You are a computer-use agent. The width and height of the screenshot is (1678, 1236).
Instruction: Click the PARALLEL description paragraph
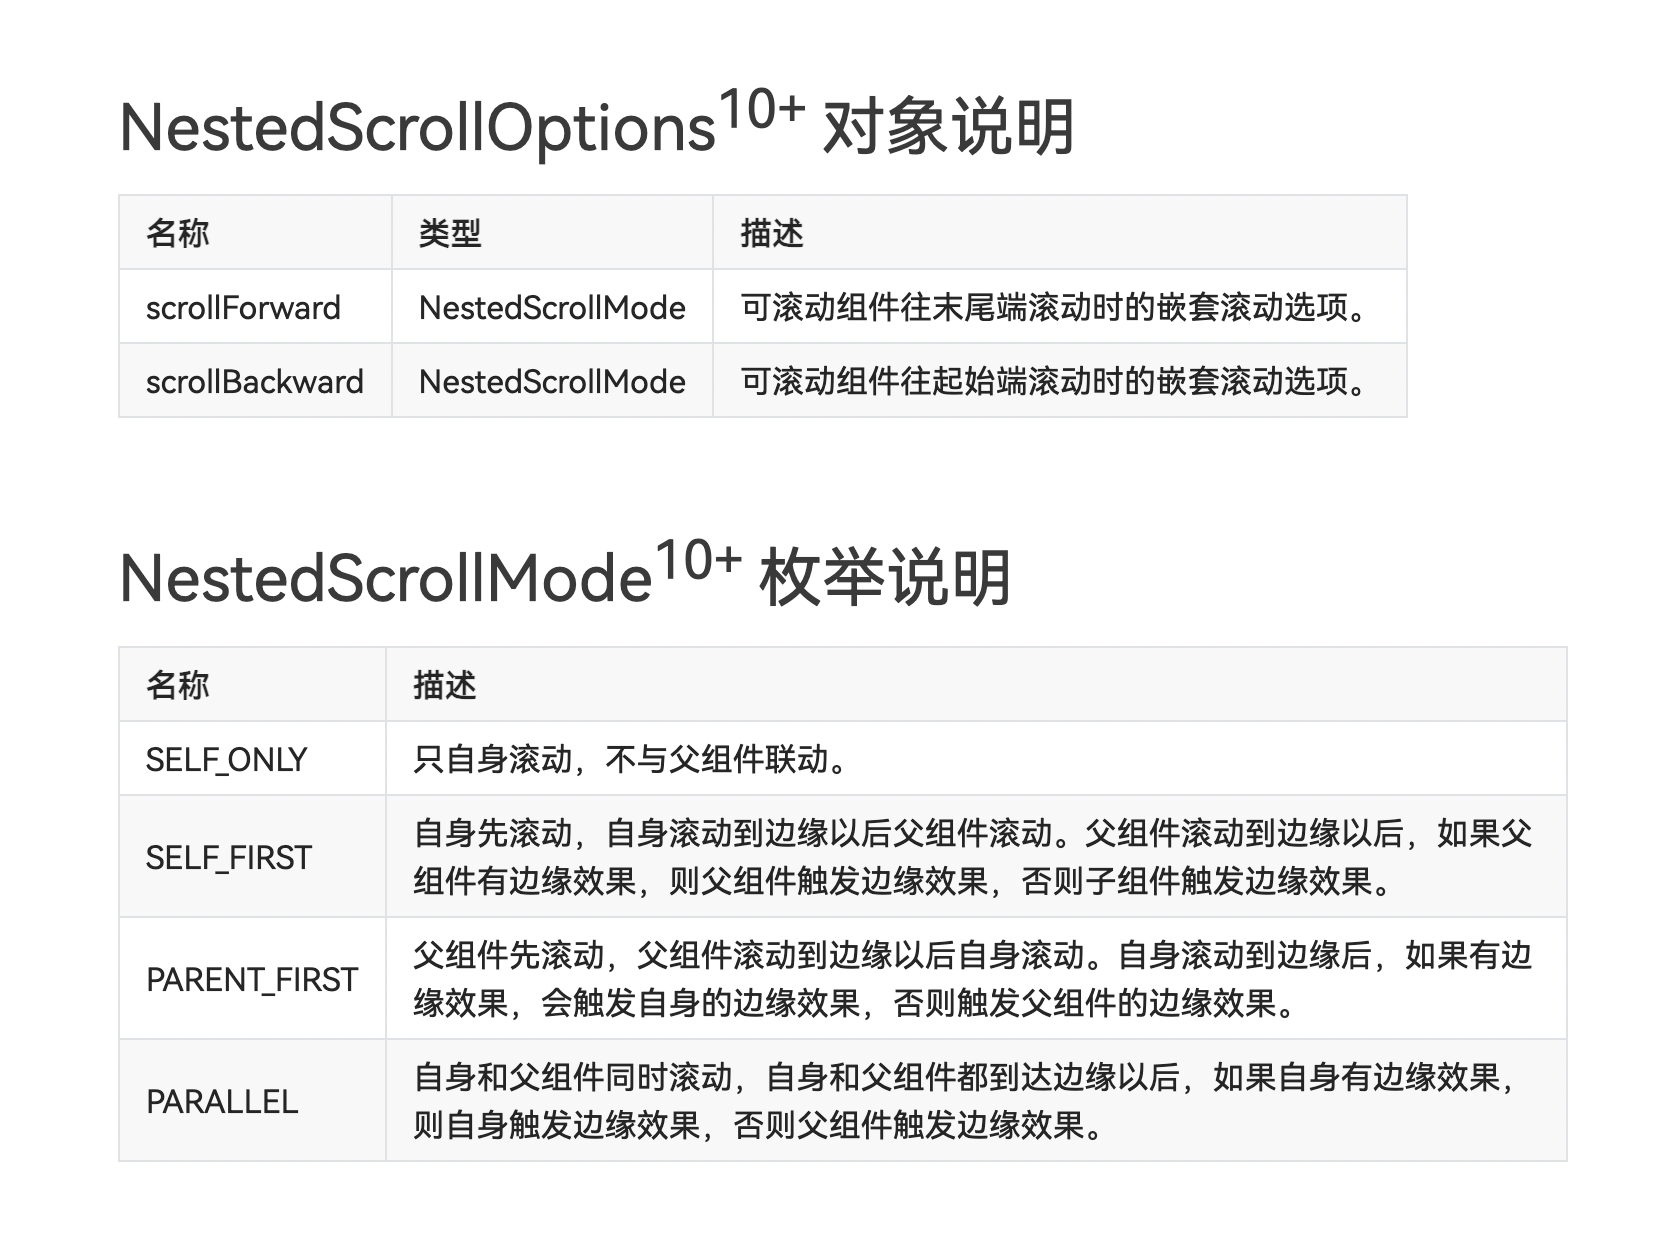966,1101
